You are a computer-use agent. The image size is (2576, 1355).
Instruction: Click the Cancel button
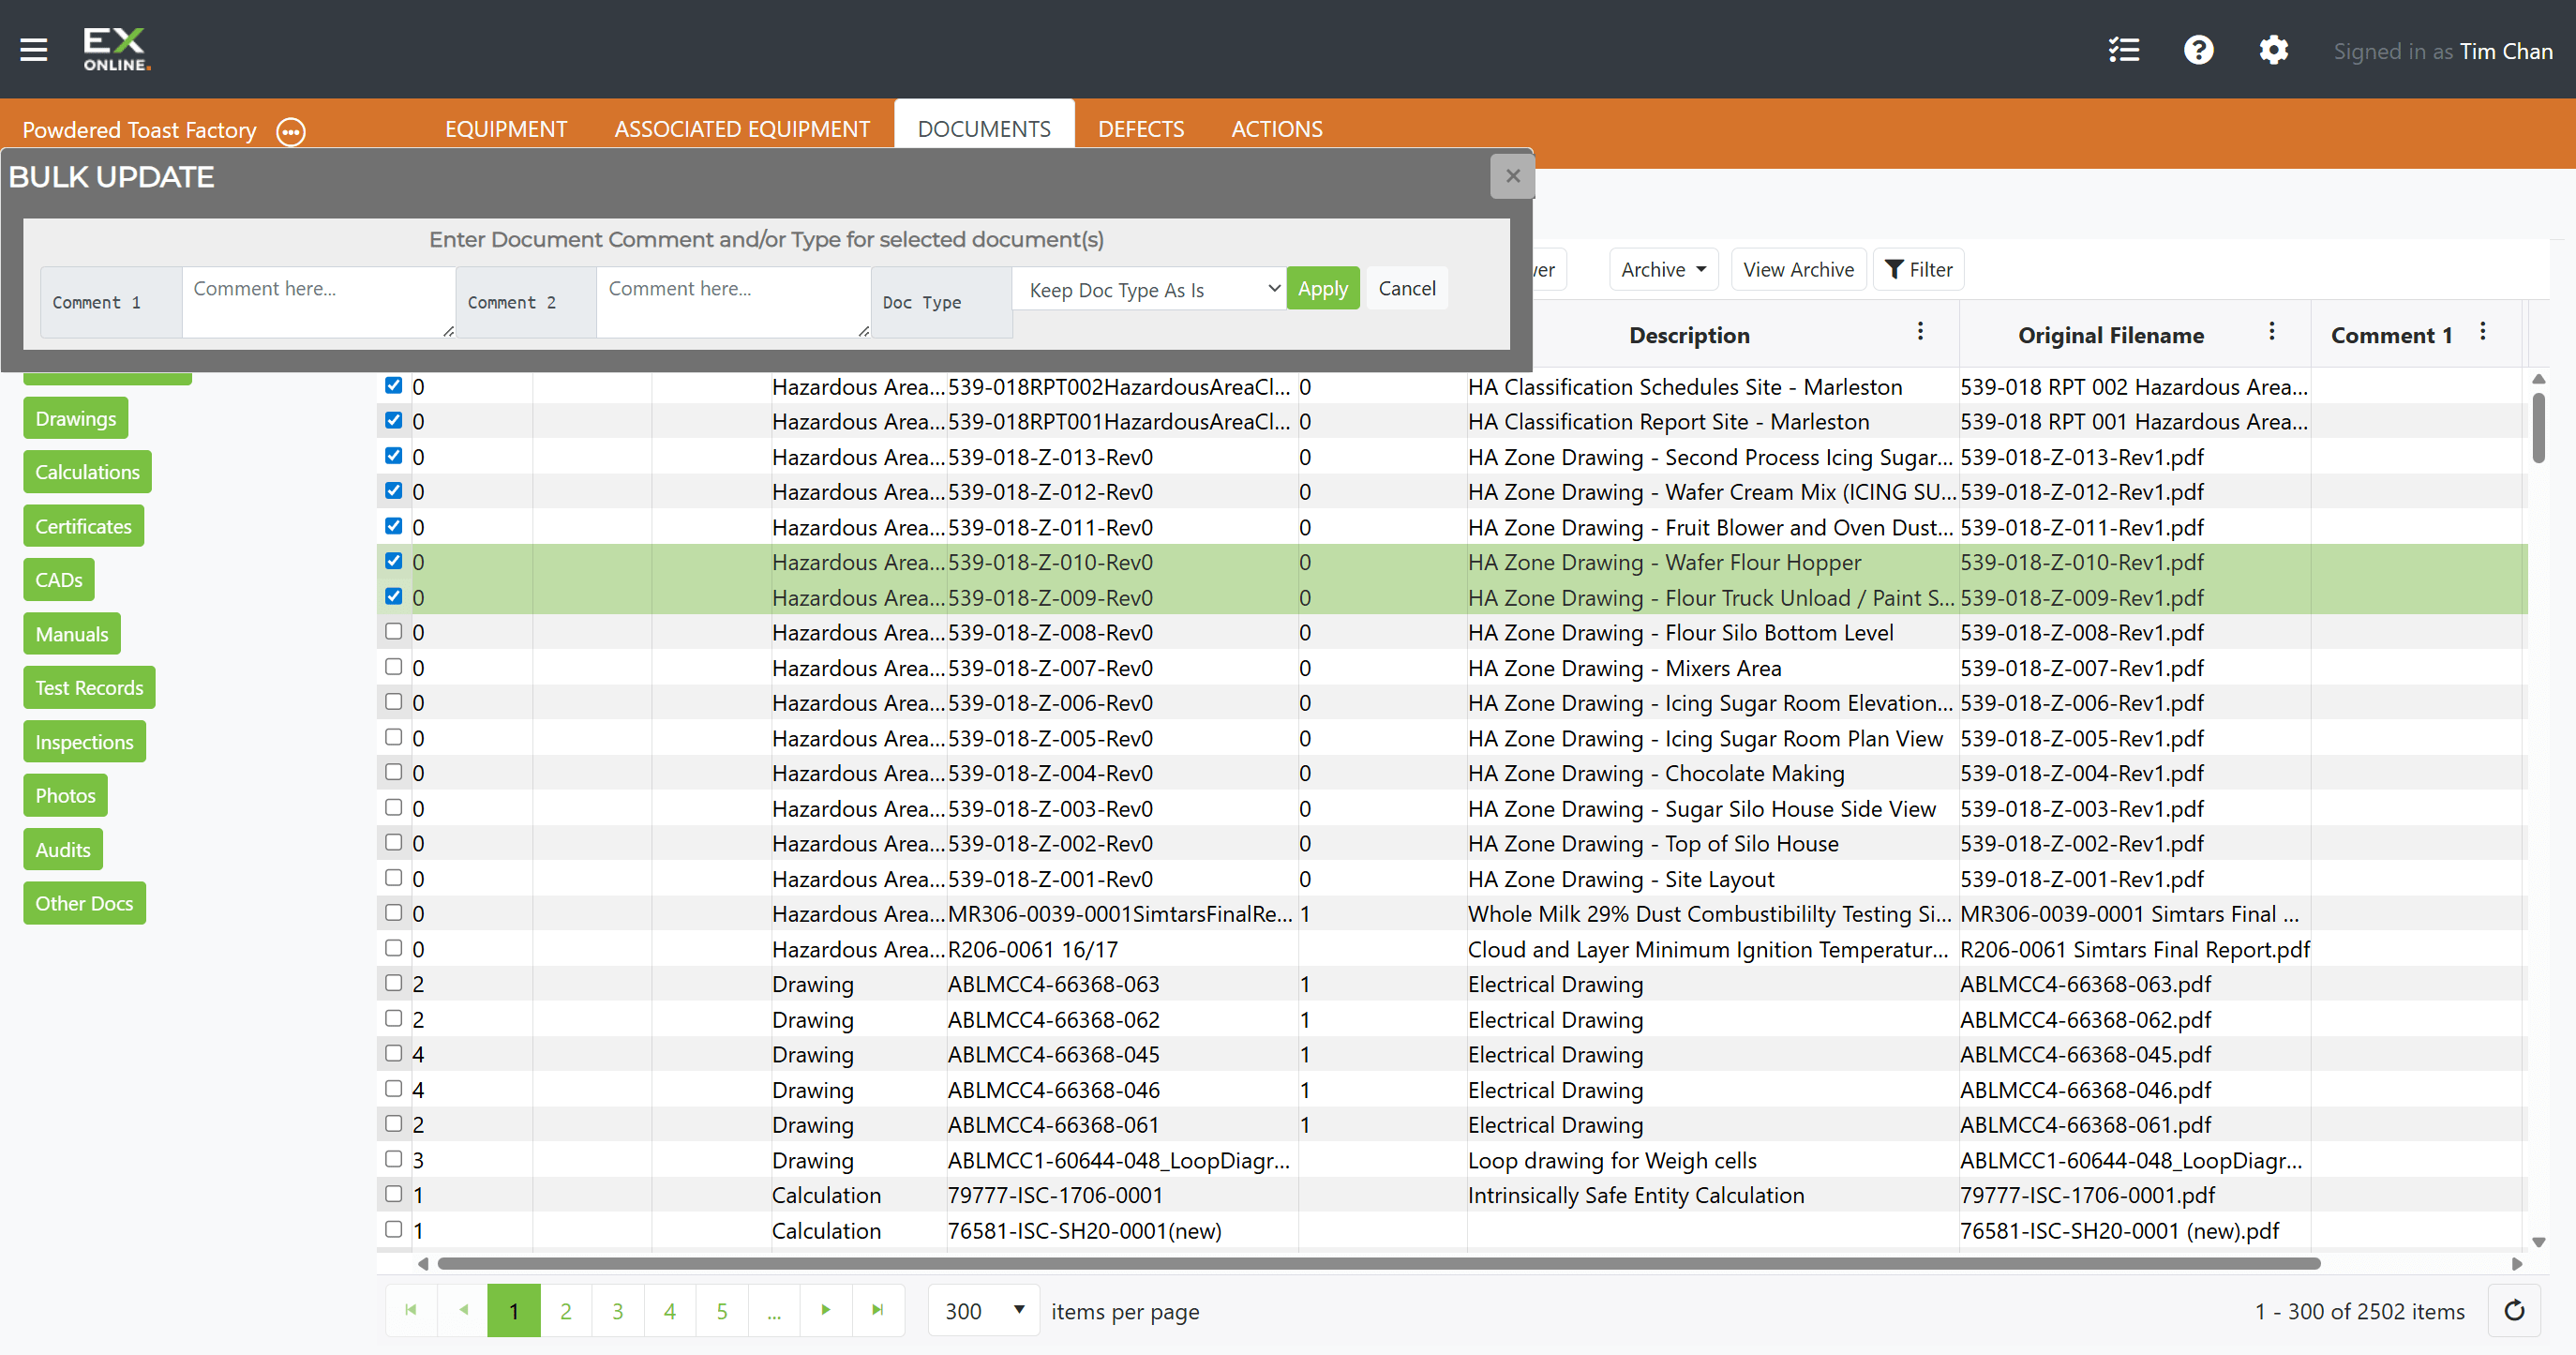click(x=1407, y=288)
